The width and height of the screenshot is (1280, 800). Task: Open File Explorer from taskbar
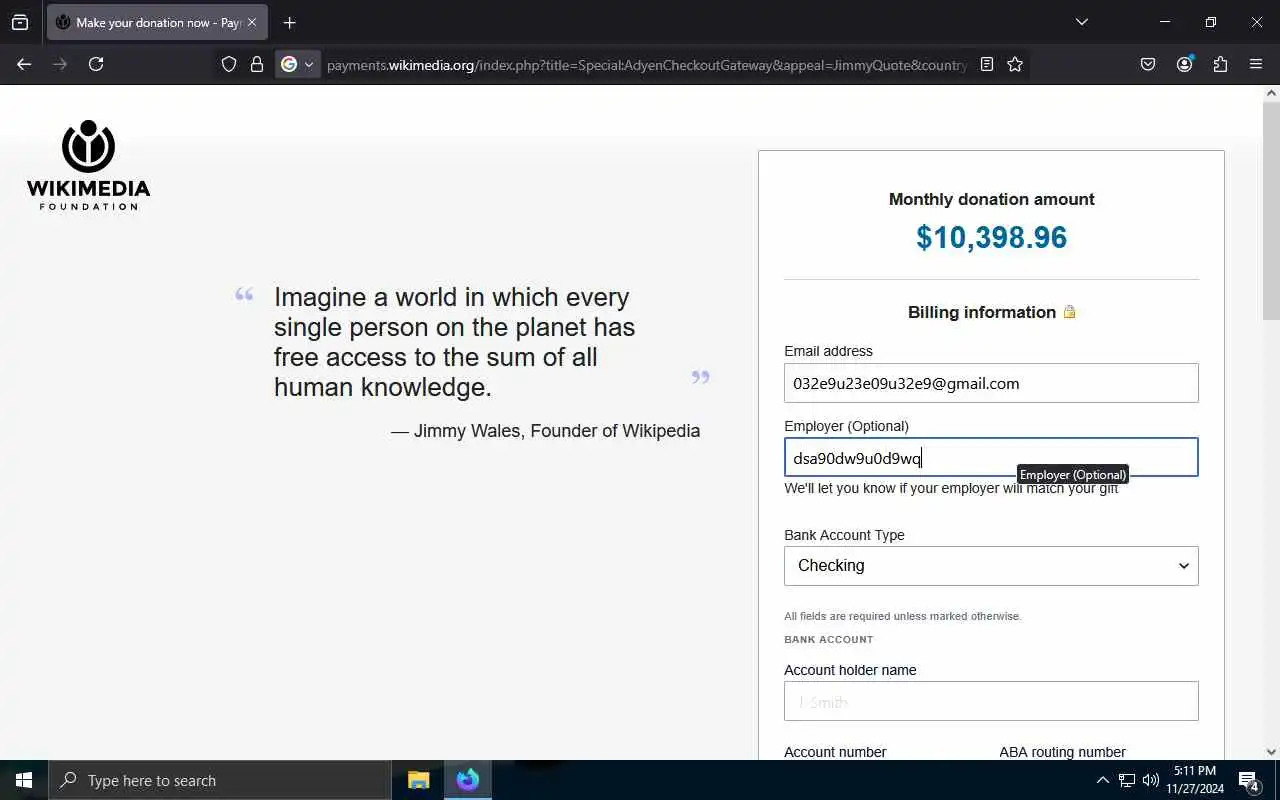[419, 780]
